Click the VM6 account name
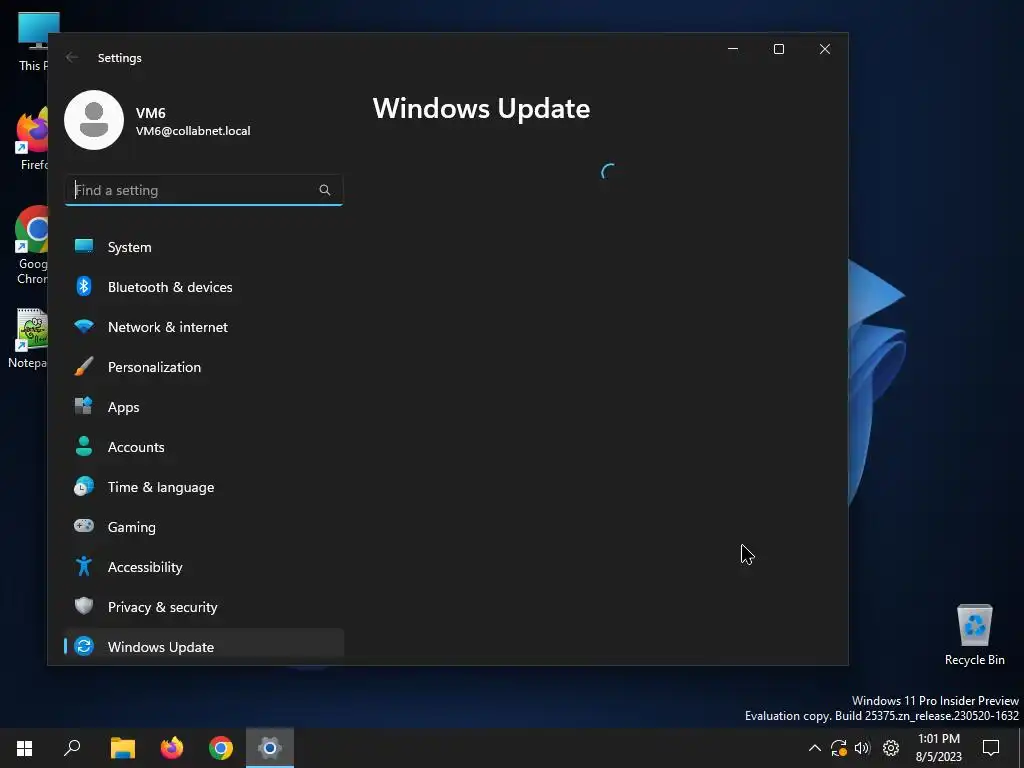The image size is (1024, 768). tap(150, 112)
